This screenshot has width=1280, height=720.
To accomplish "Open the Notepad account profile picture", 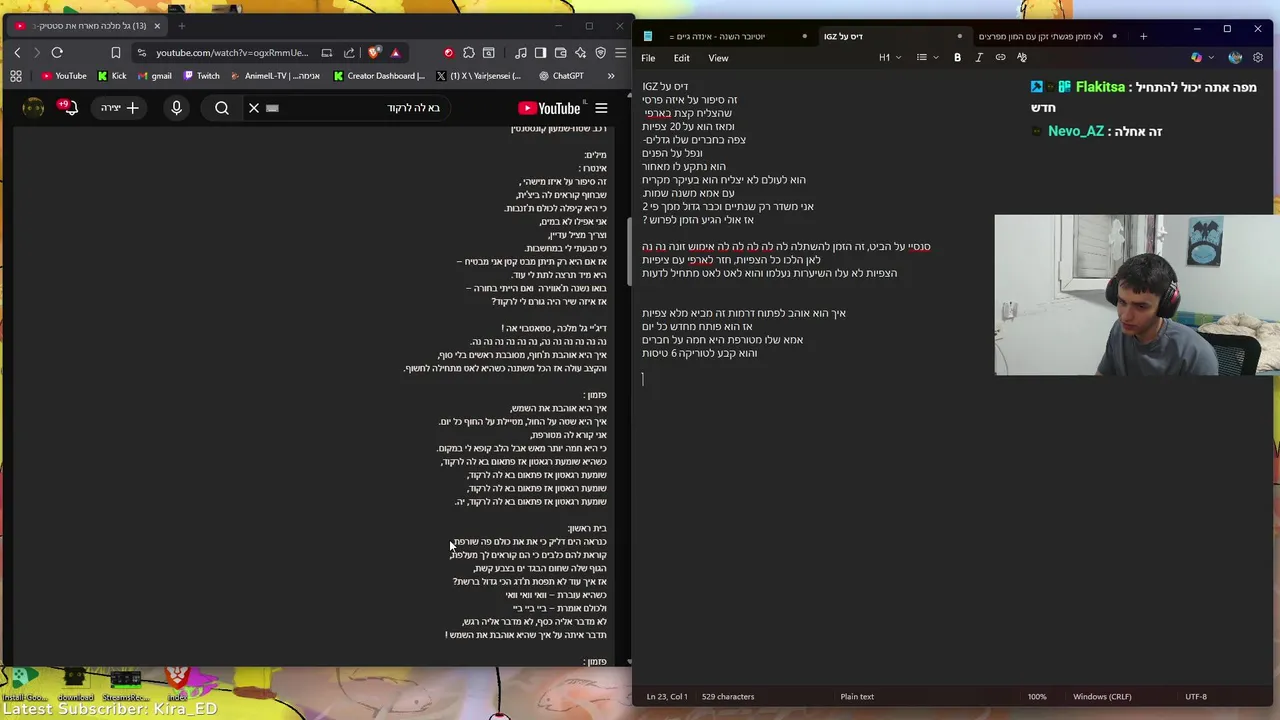I will tap(1235, 58).
